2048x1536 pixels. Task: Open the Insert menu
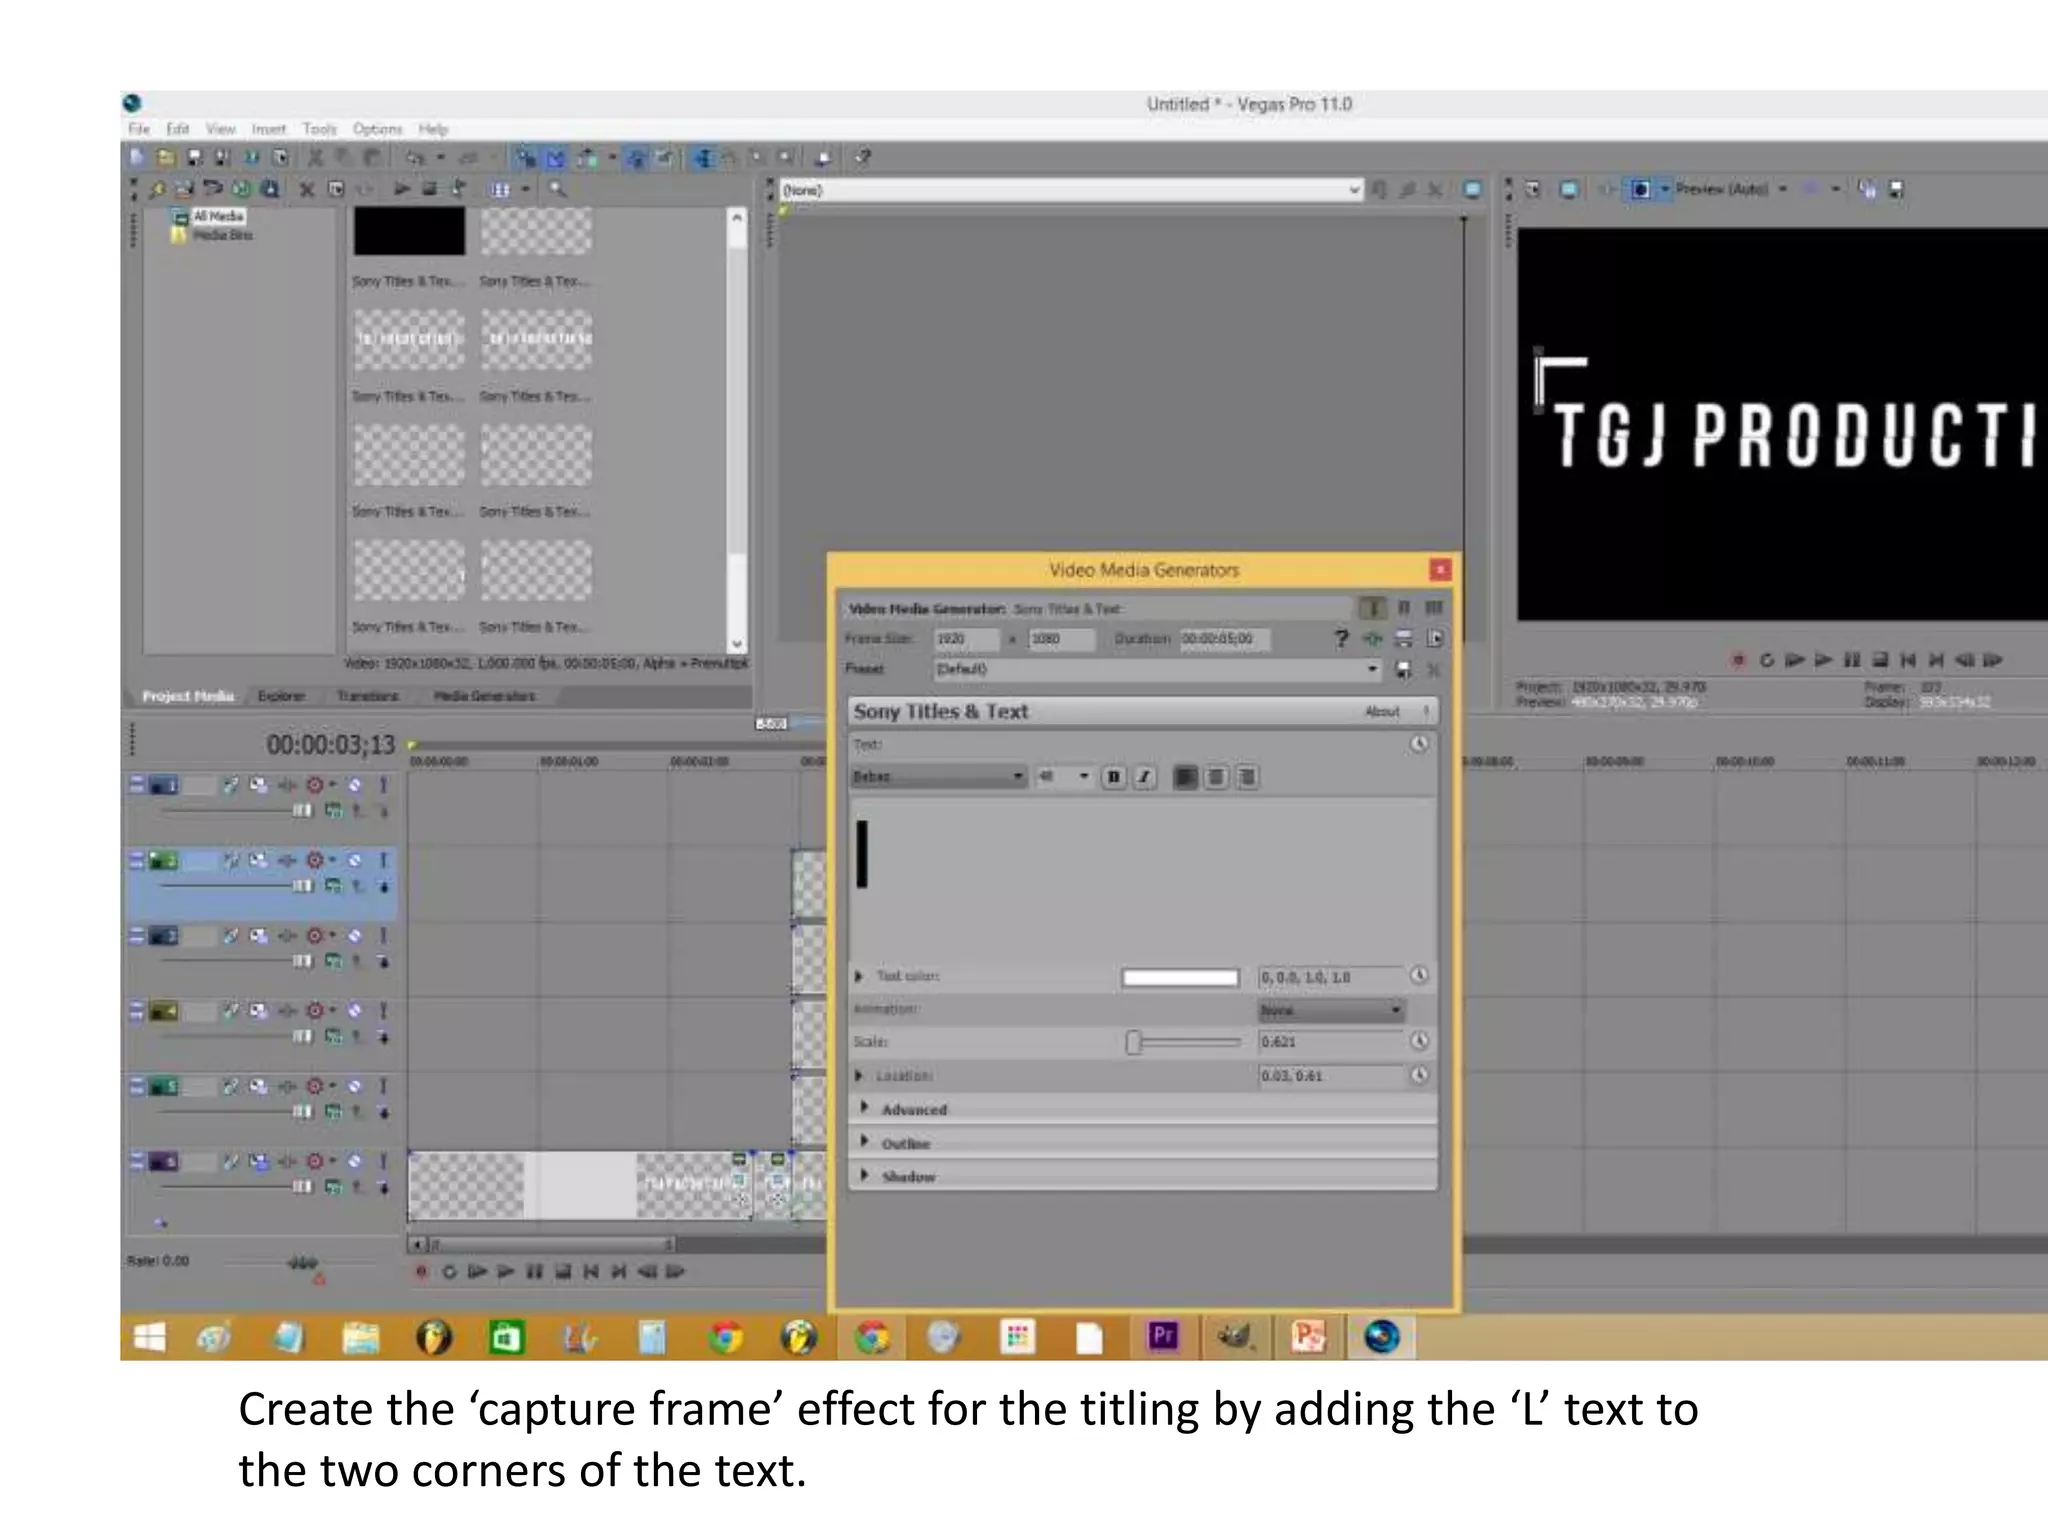268,129
